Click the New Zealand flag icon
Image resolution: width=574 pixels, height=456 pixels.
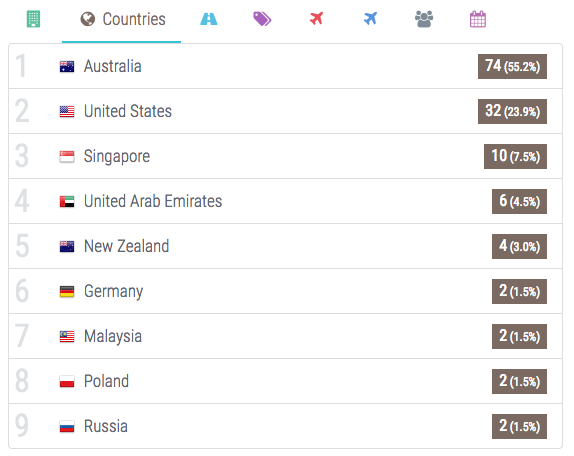[x=67, y=247]
